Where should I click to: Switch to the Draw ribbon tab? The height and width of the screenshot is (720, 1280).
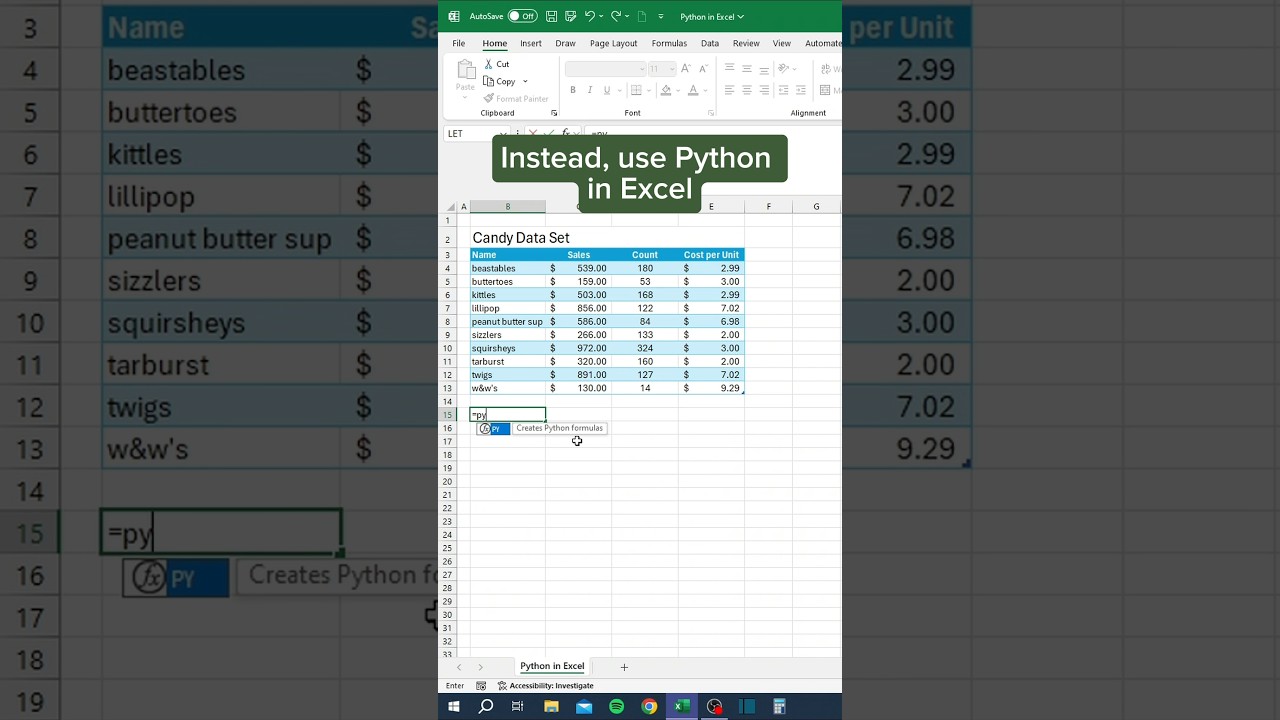coord(565,43)
